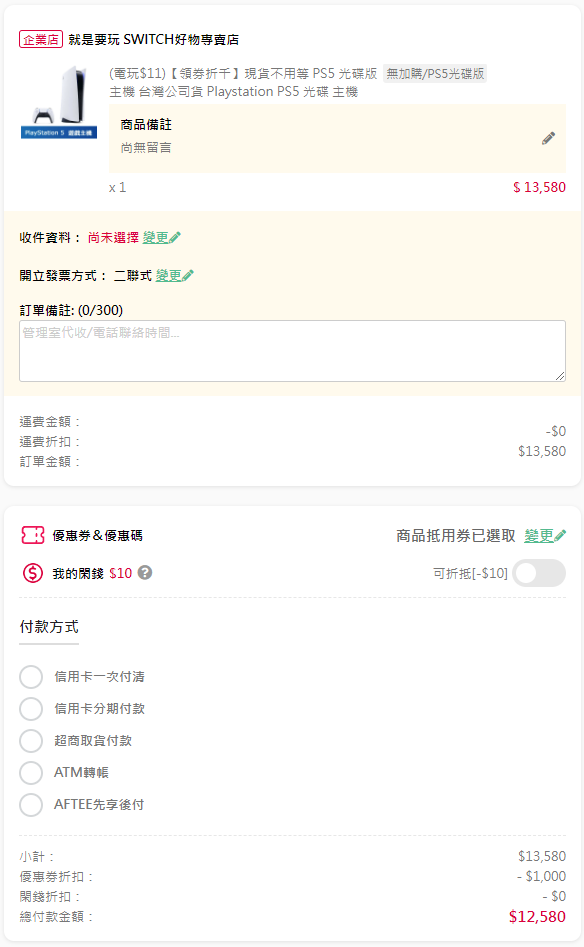Click the PS5 product title text
This screenshot has width=584, height=947.
[243, 83]
